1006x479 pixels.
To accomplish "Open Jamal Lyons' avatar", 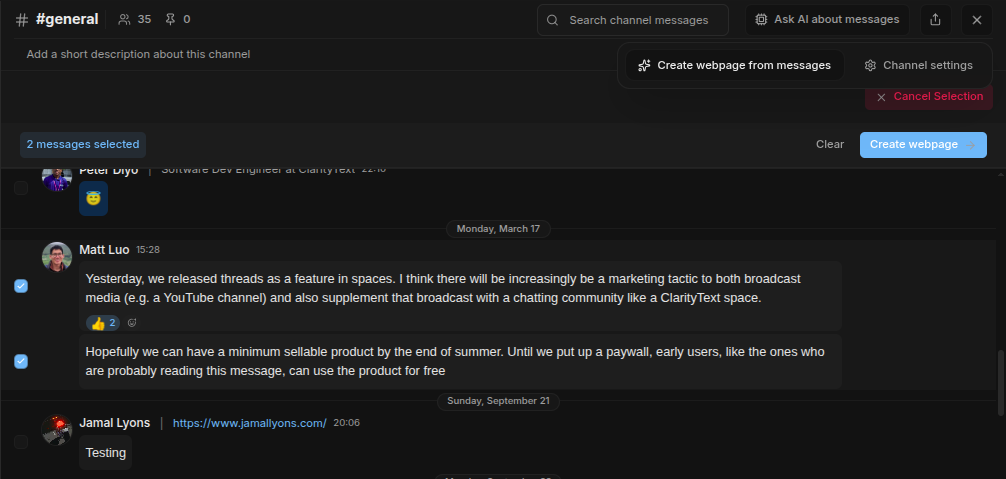I will 56,430.
